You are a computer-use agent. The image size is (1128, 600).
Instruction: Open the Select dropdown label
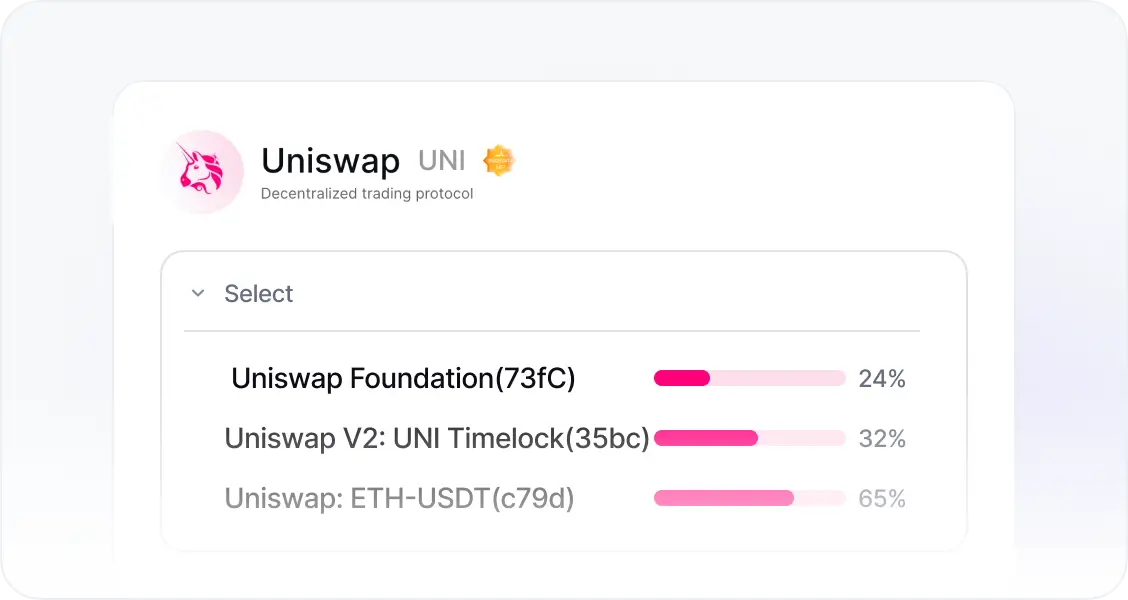(259, 294)
